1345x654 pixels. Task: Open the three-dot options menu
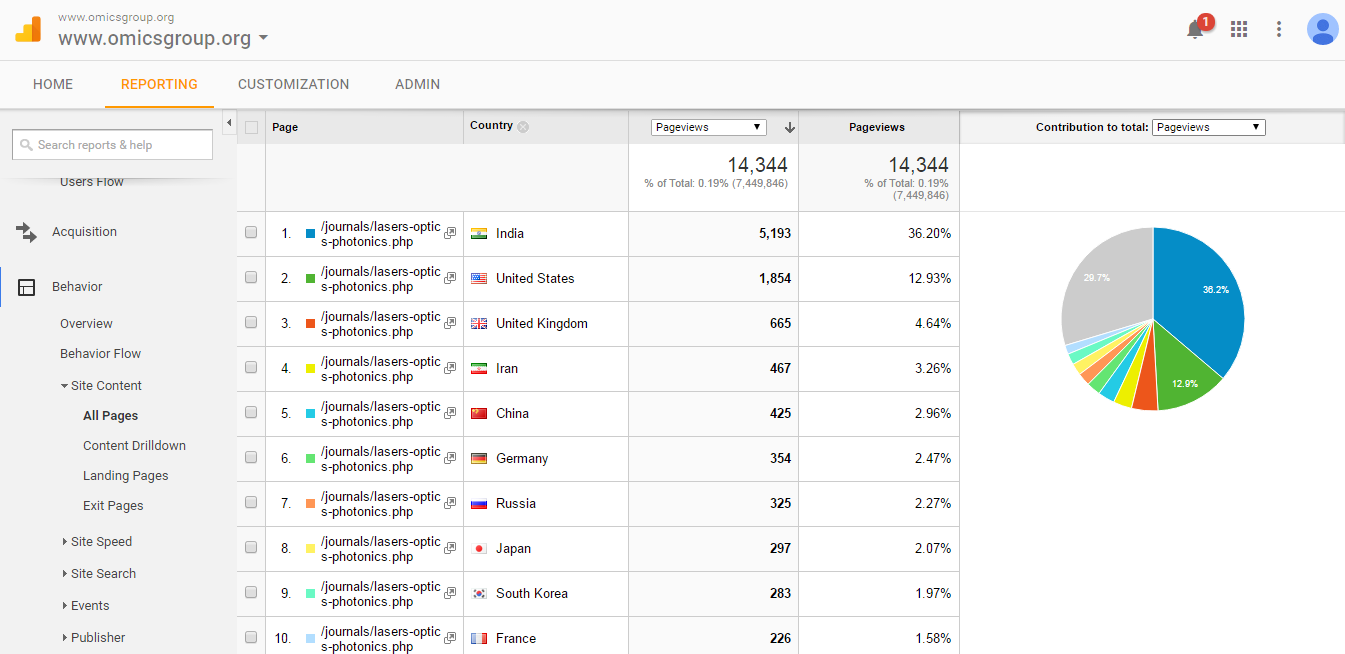pos(1279,29)
